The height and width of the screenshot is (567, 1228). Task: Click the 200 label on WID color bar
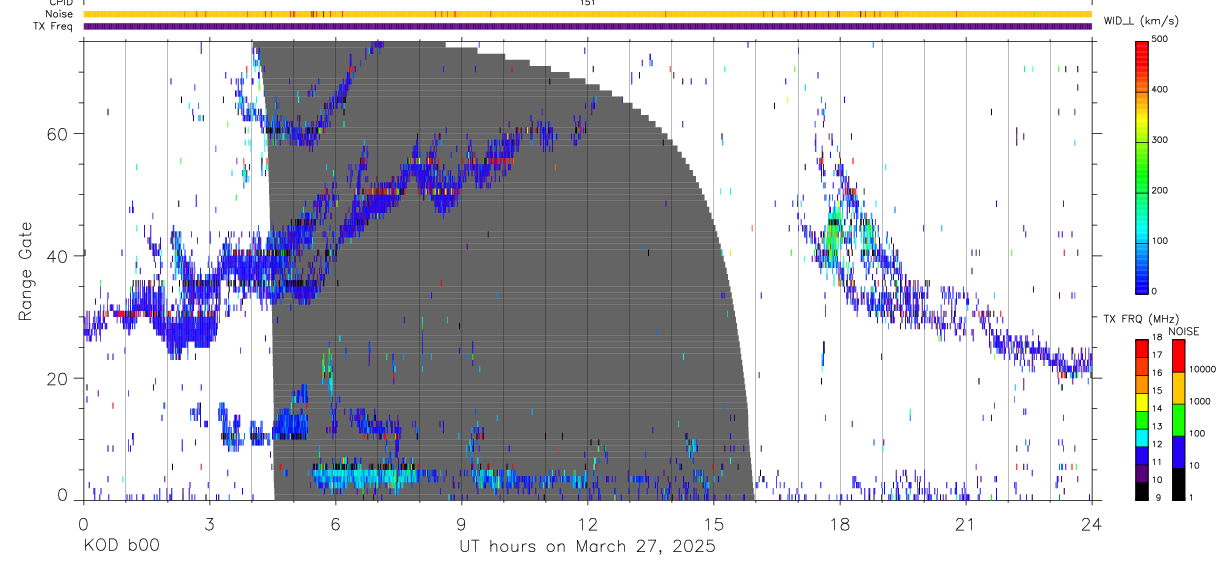1161,190
